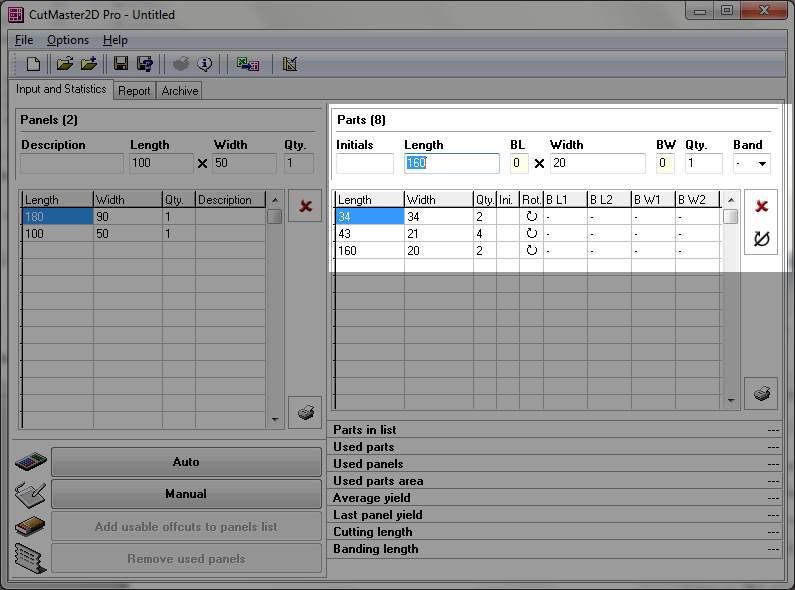Image resolution: width=795 pixels, height=590 pixels.
Task: Toggle rotation for the 160 x 20 part
Action: (531, 250)
